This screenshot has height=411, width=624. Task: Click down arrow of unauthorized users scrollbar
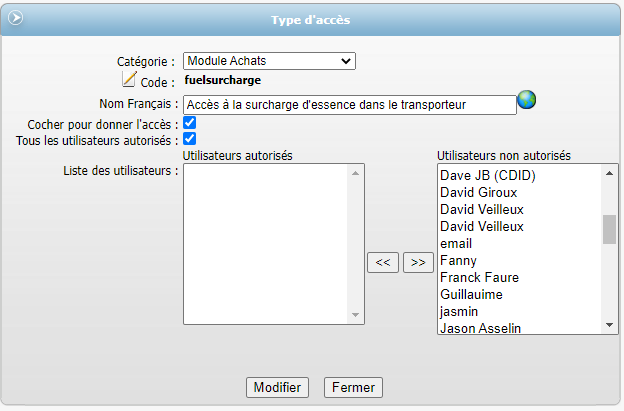point(609,325)
